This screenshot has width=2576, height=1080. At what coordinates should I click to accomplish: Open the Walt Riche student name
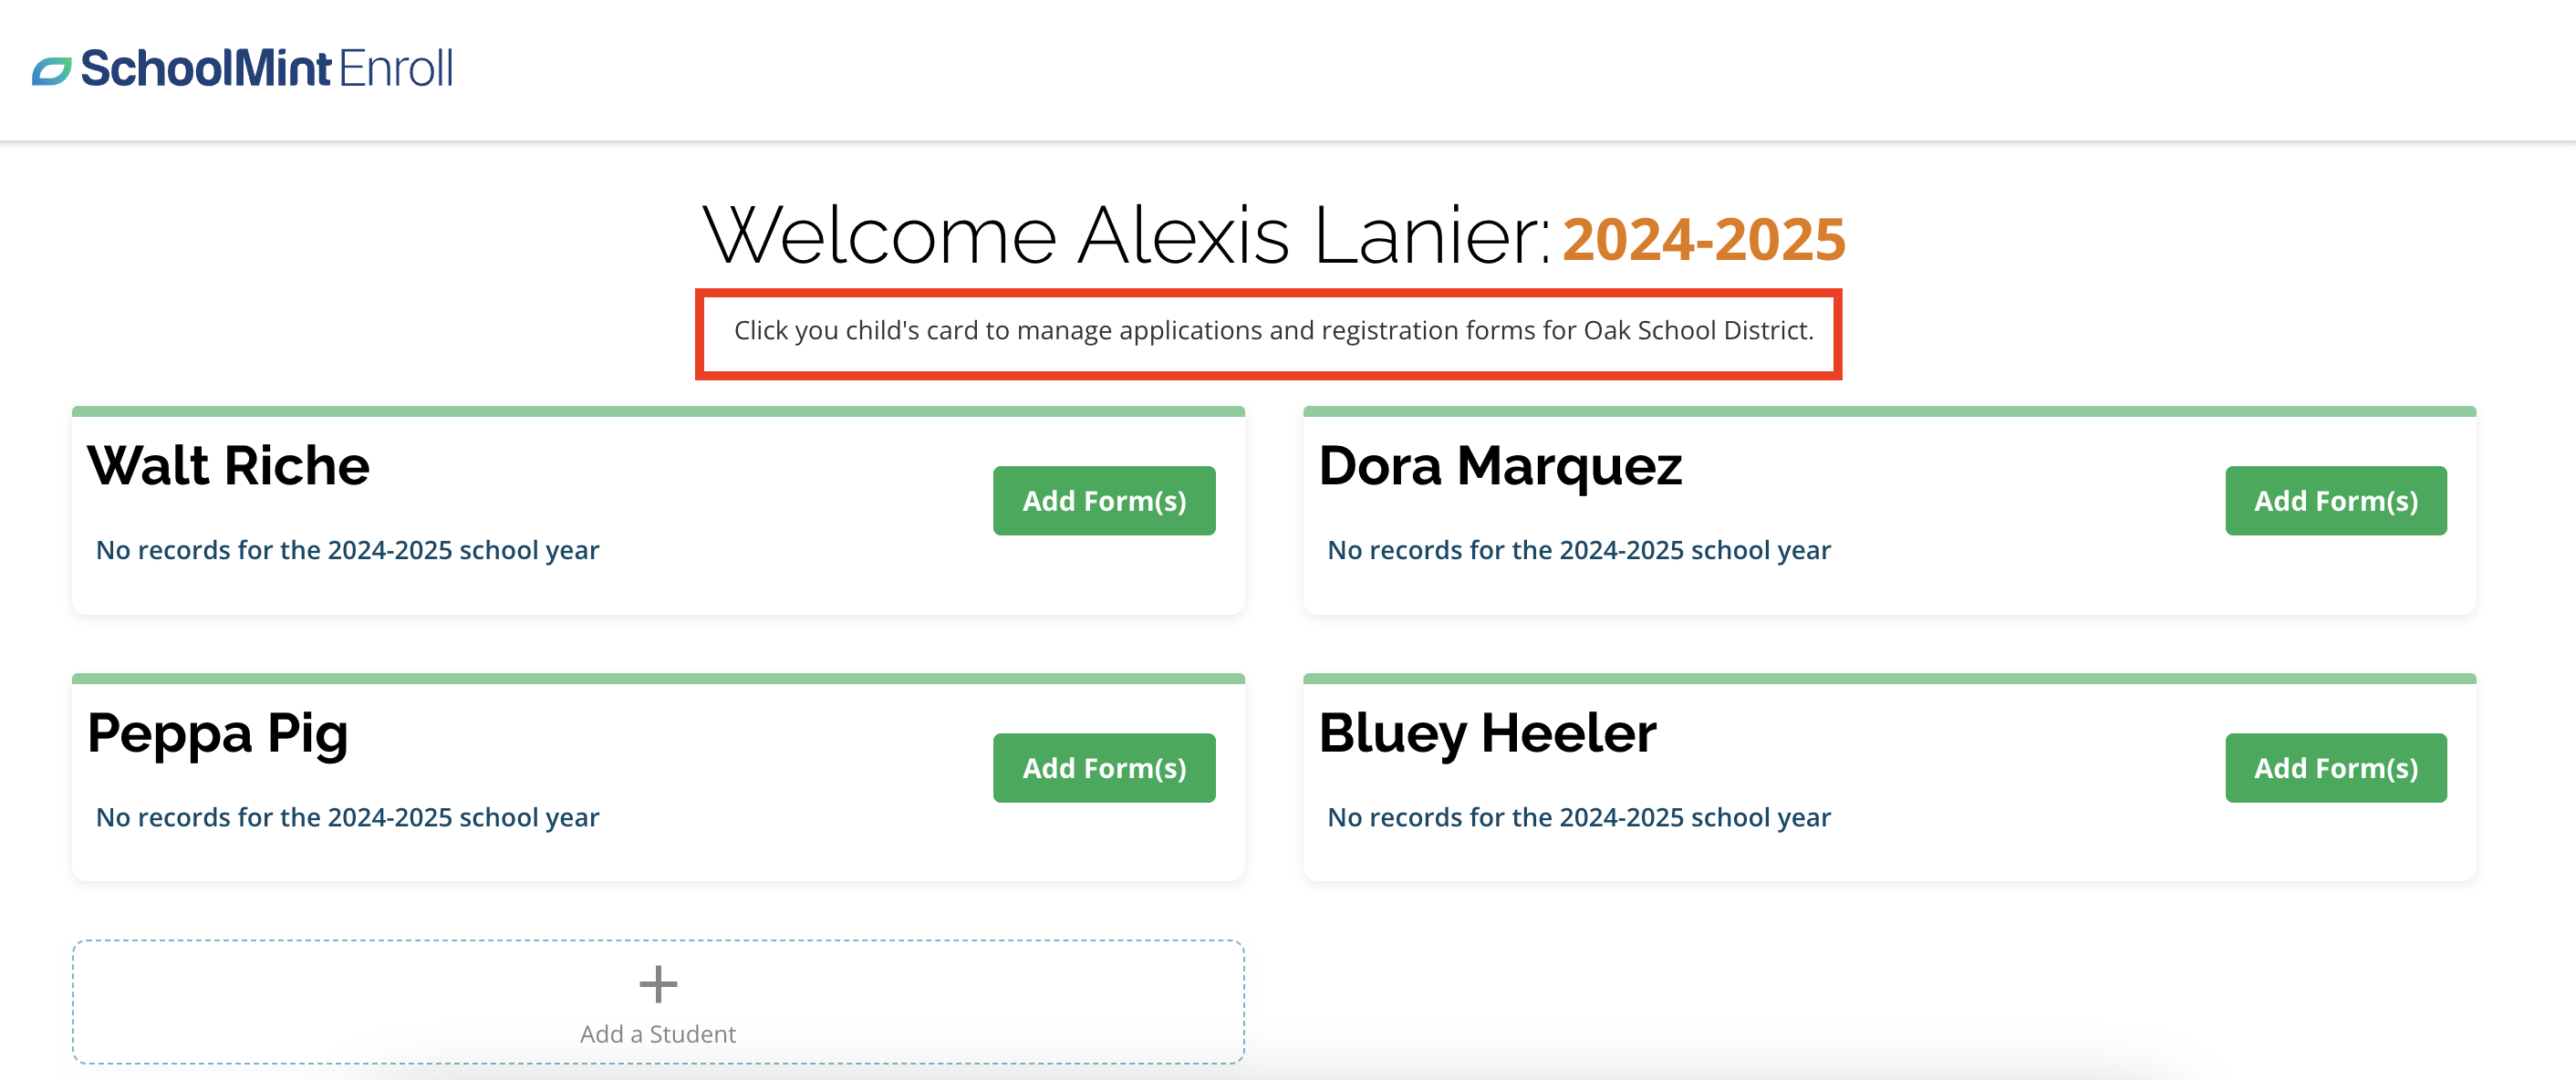[x=229, y=466]
